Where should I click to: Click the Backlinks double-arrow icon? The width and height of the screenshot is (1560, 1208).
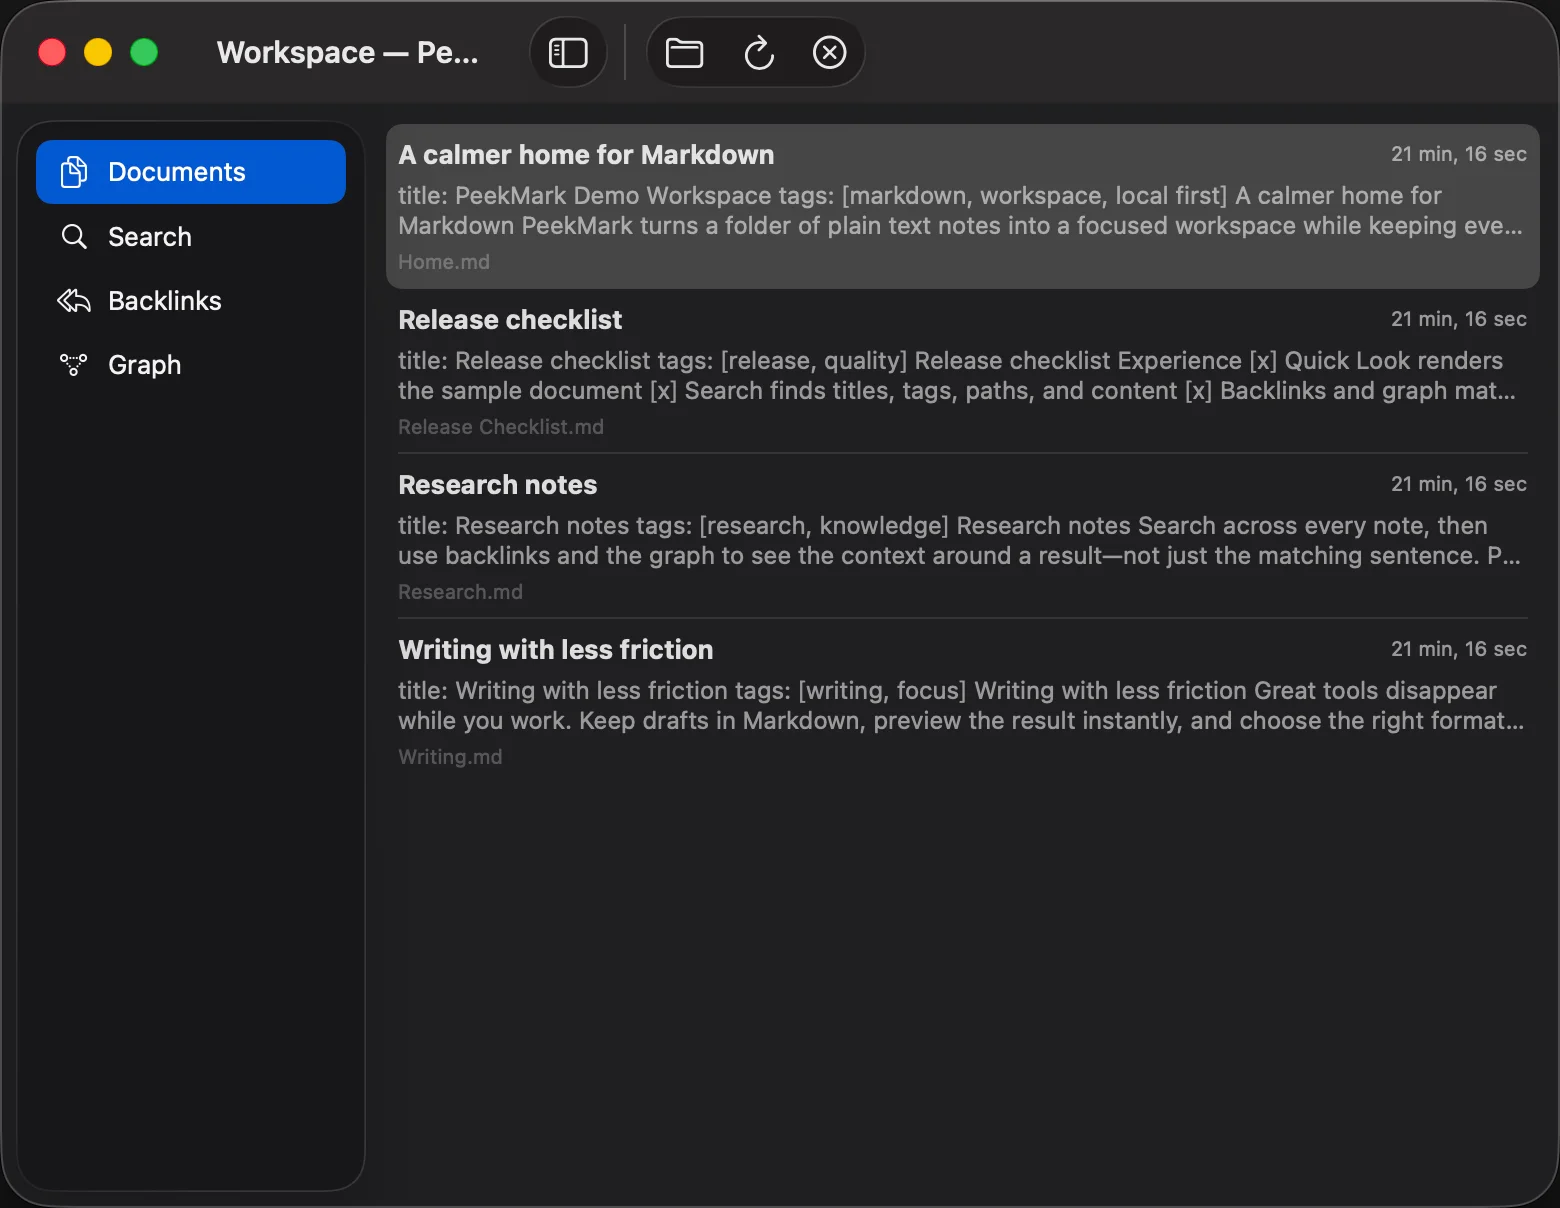click(x=74, y=301)
